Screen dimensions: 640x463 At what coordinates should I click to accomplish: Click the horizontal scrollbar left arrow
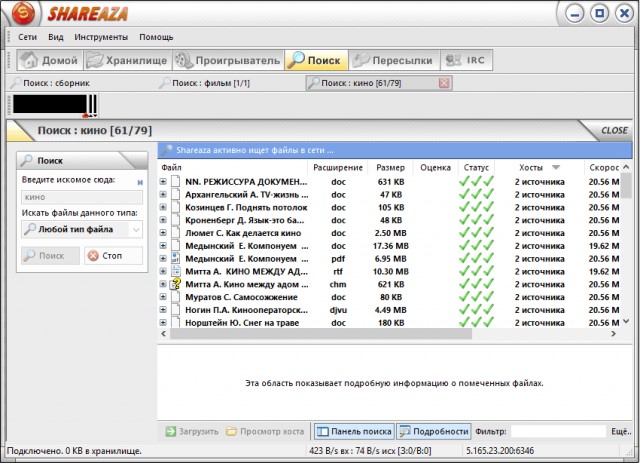(164, 334)
